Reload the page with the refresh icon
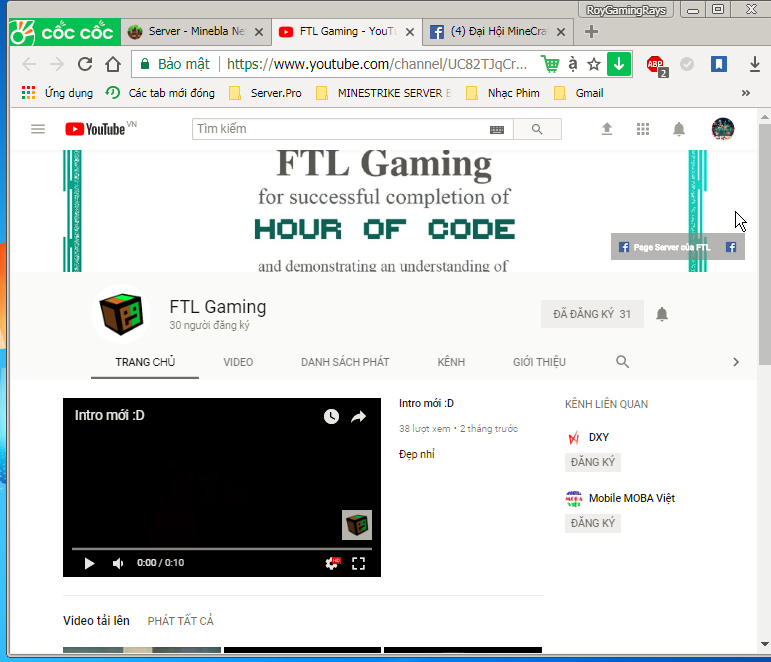 point(85,64)
